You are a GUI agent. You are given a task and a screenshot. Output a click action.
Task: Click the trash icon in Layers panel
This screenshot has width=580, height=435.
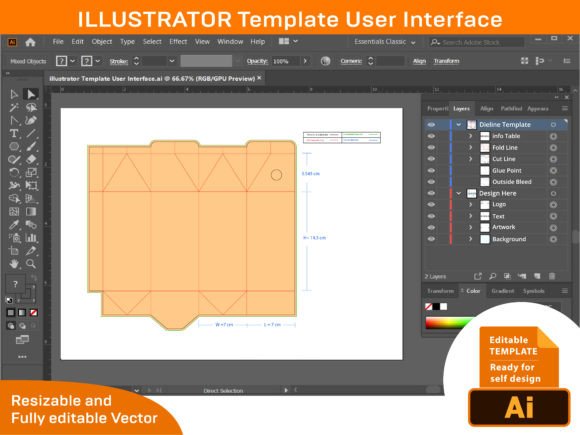tap(552, 276)
